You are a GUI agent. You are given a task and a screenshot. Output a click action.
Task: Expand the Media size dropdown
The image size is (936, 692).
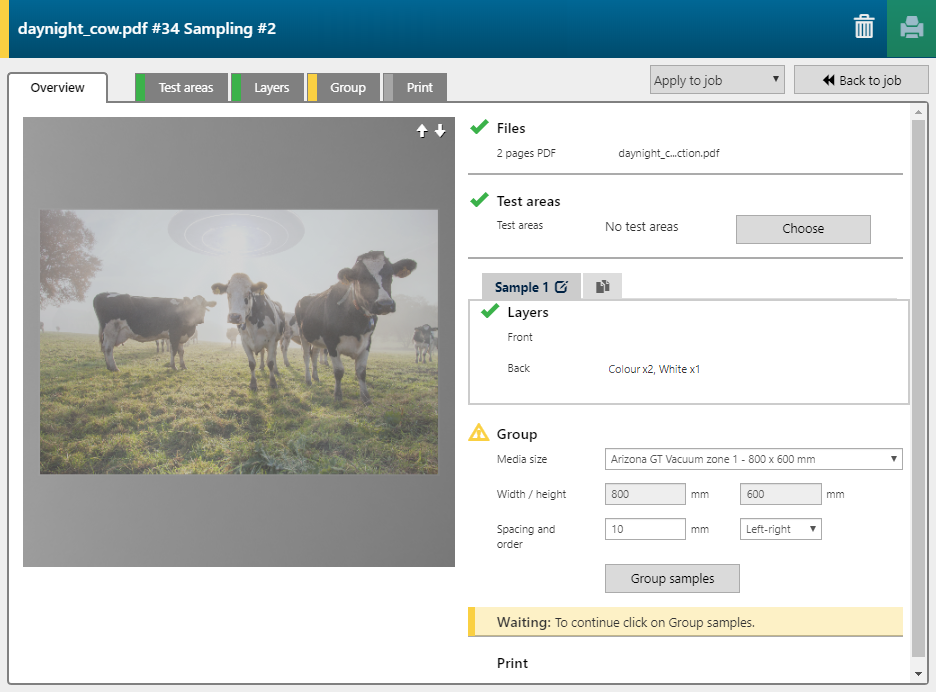pyautogui.click(x=753, y=459)
